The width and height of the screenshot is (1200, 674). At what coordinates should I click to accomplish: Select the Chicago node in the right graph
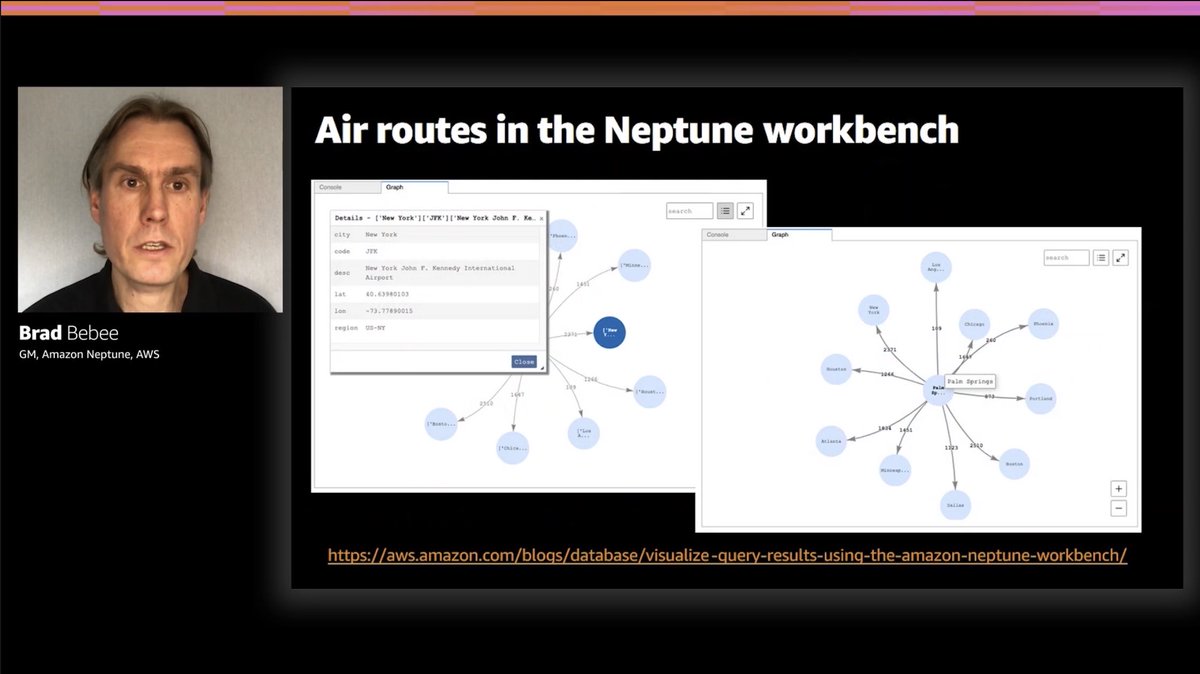coord(973,323)
